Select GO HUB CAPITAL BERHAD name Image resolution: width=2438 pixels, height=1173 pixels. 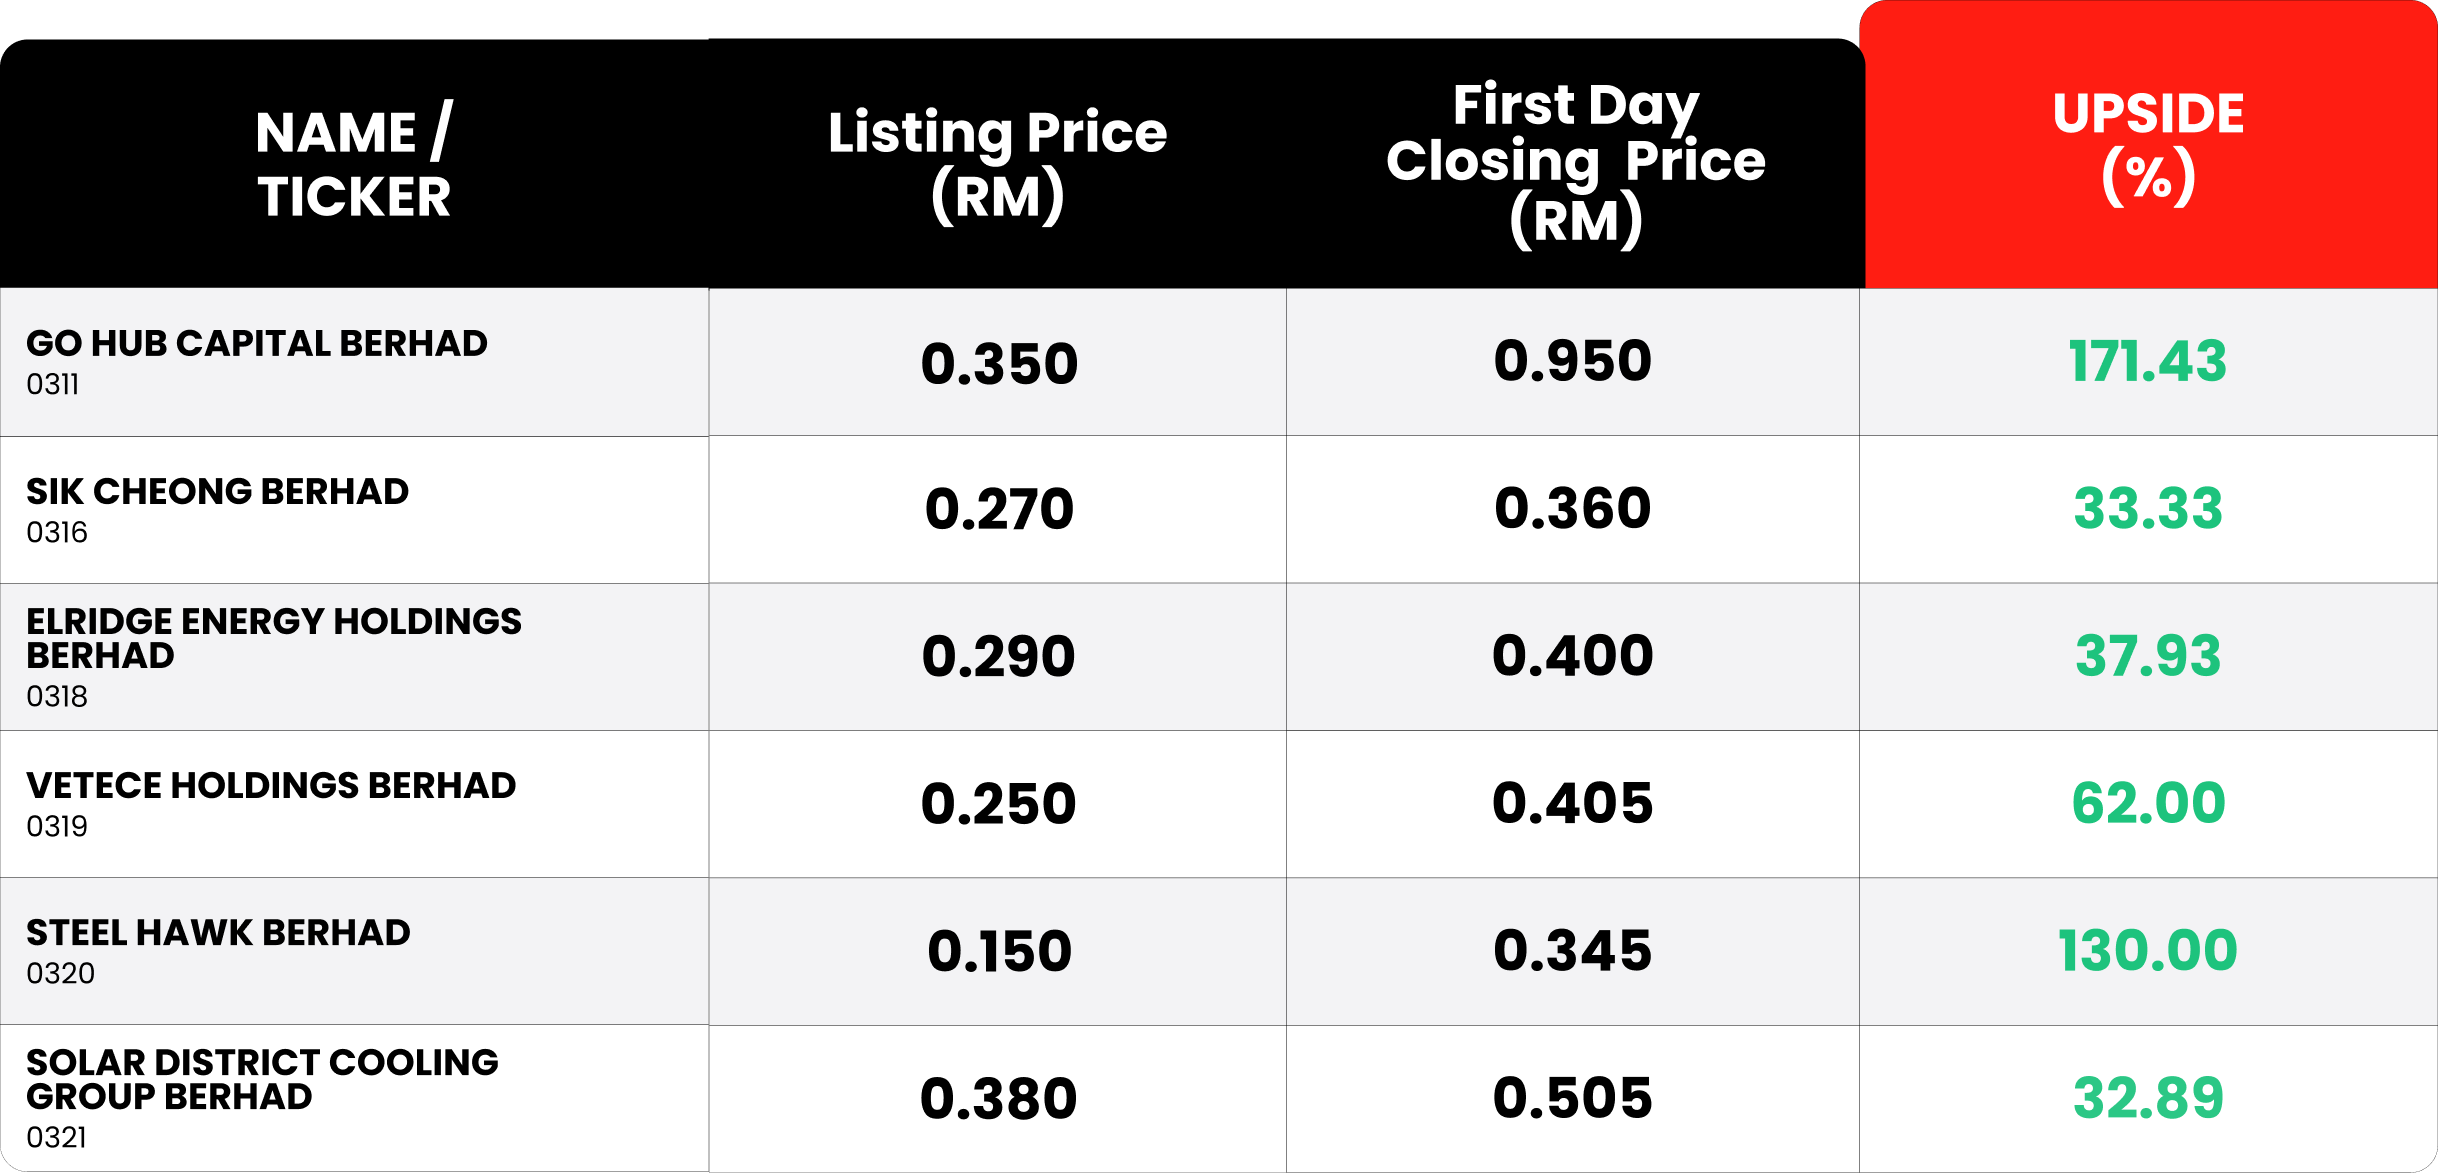click(x=257, y=343)
